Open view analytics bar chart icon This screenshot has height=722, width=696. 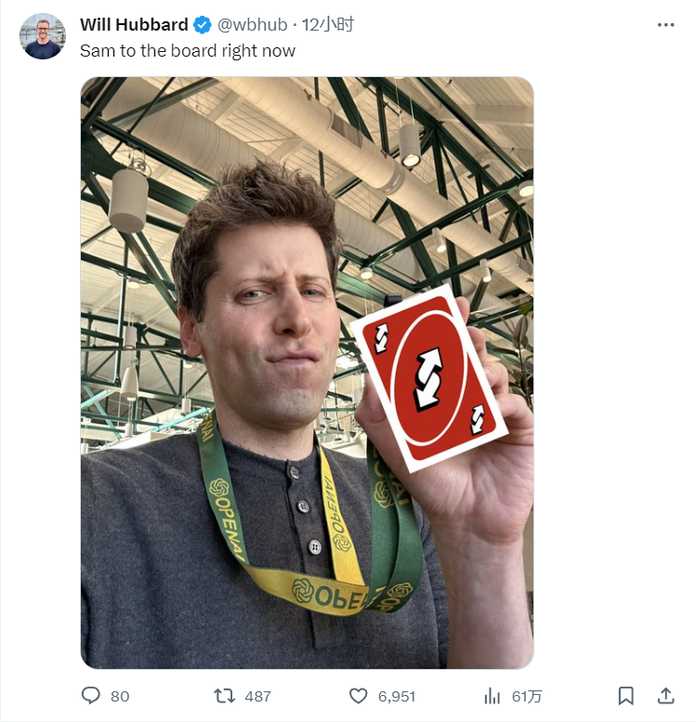[492, 696]
